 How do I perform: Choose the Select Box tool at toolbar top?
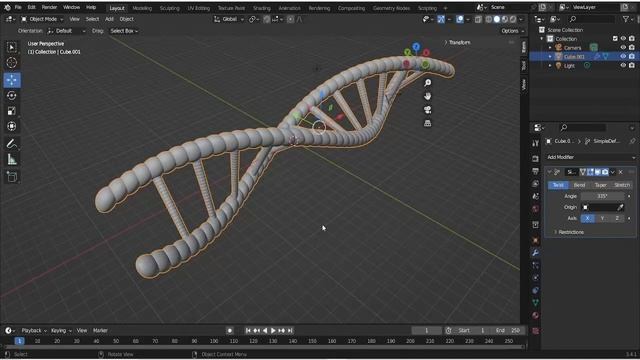coord(11,47)
